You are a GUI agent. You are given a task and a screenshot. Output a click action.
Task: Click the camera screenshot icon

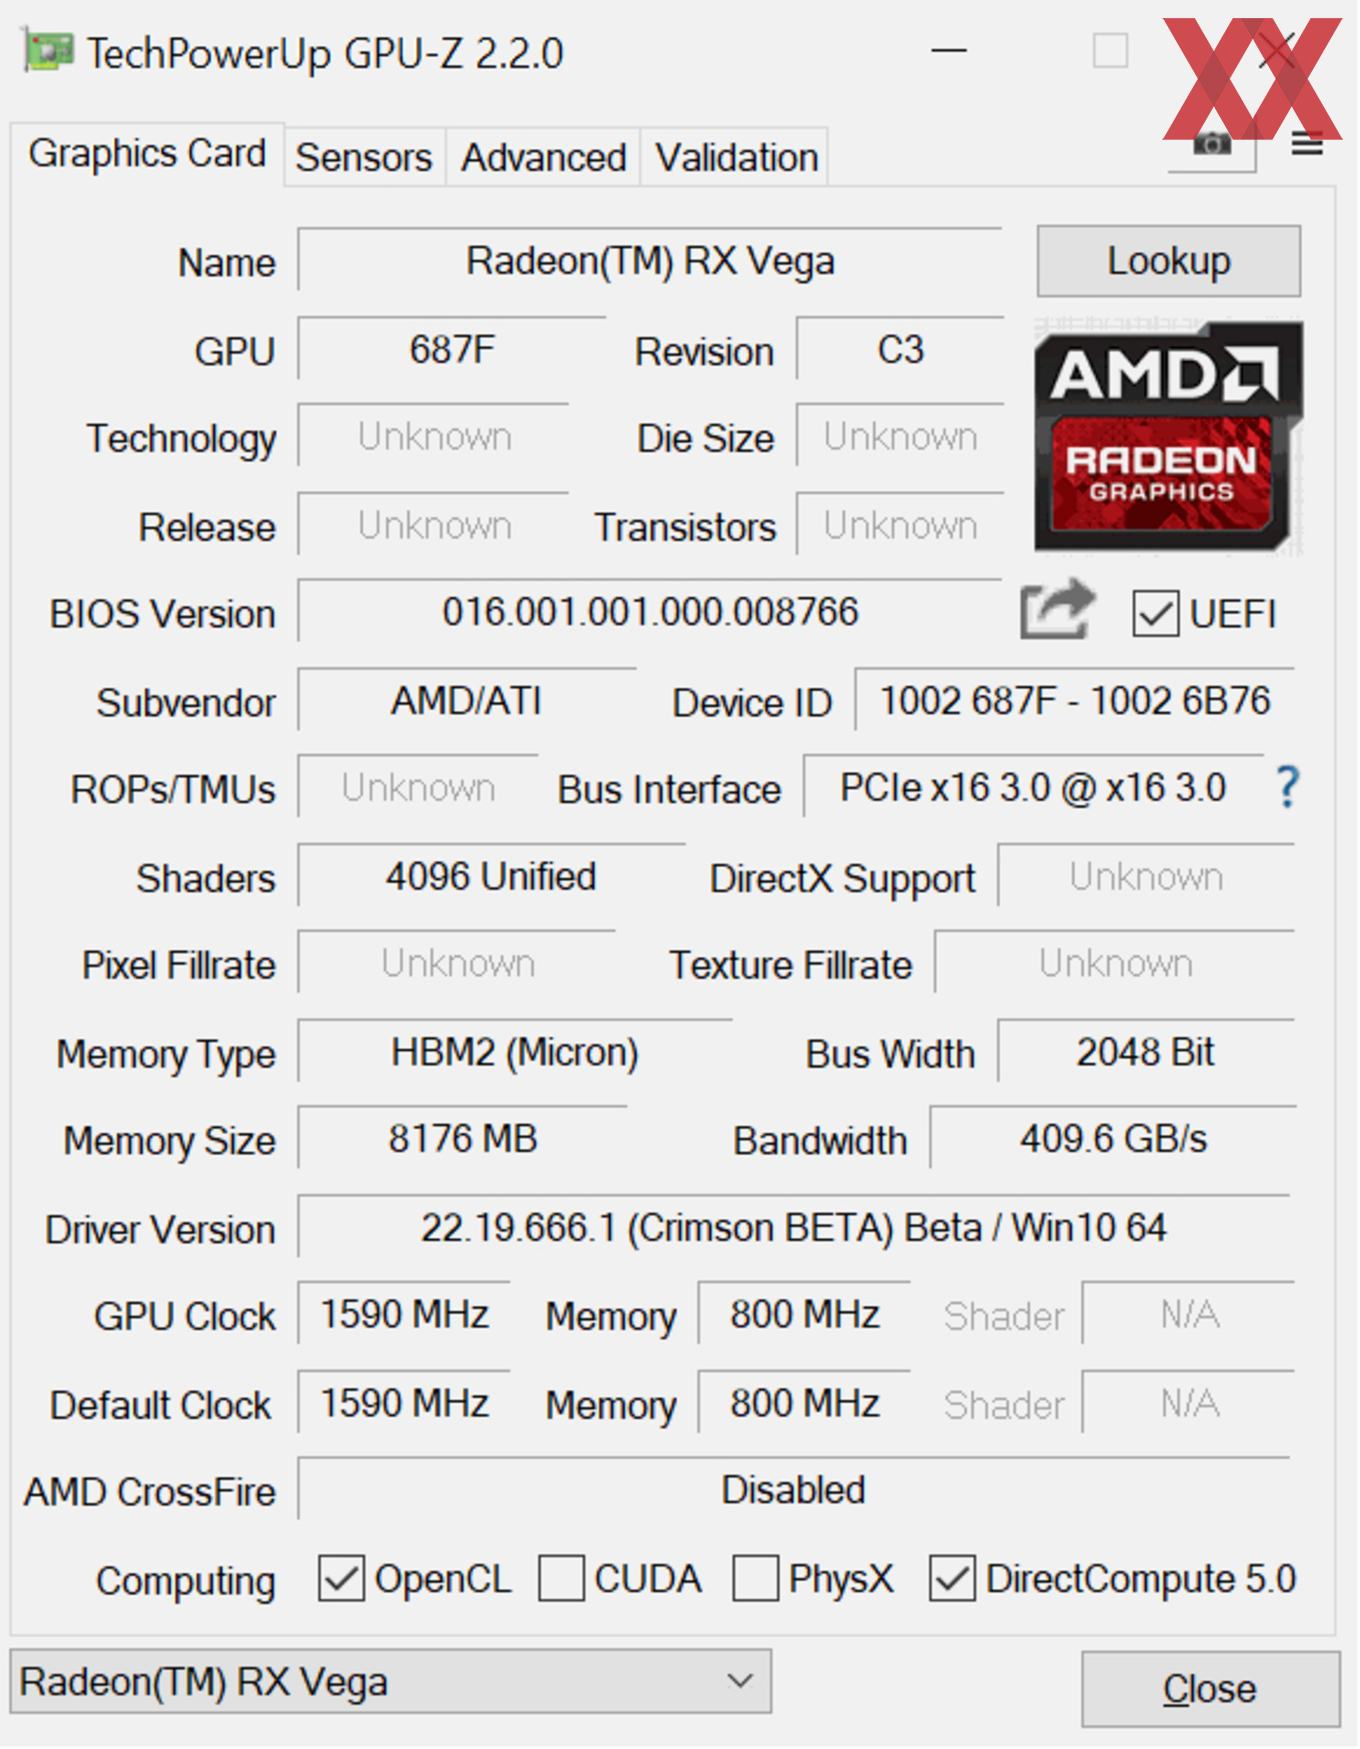tap(1212, 145)
